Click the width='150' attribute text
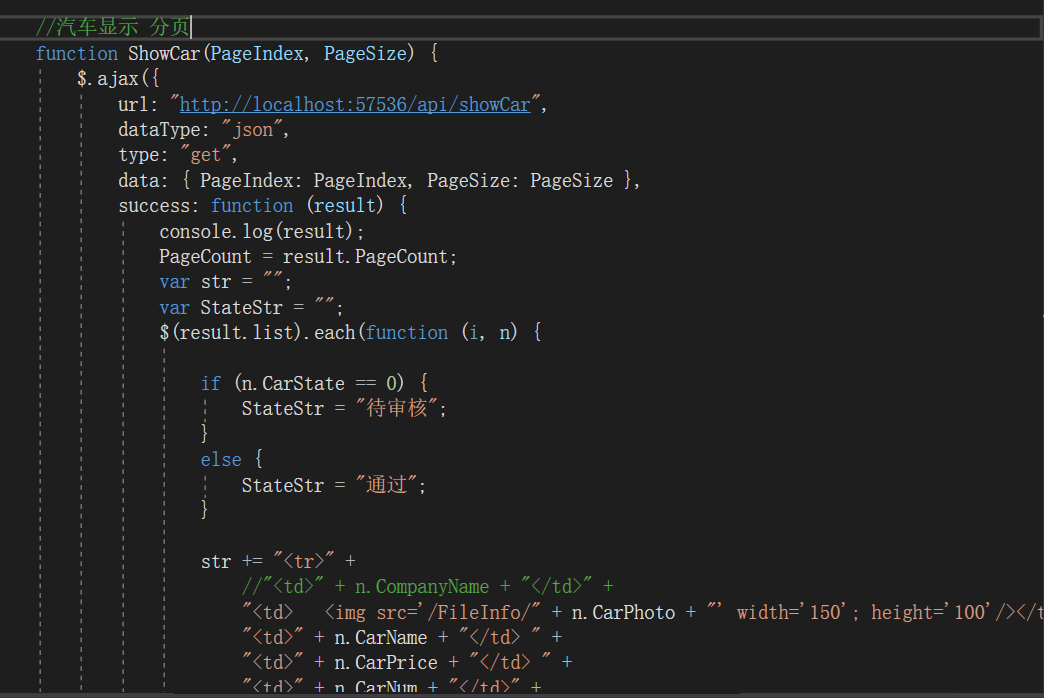The image size is (1044, 698). (791, 611)
